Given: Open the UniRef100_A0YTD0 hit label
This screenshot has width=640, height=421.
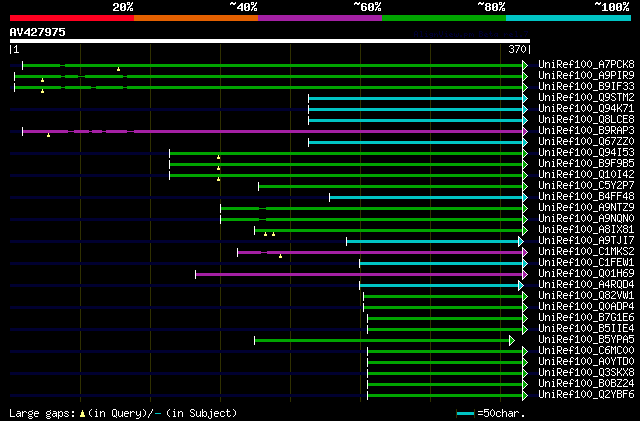Looking at the screenshot, I should click(x=586, y=362).
